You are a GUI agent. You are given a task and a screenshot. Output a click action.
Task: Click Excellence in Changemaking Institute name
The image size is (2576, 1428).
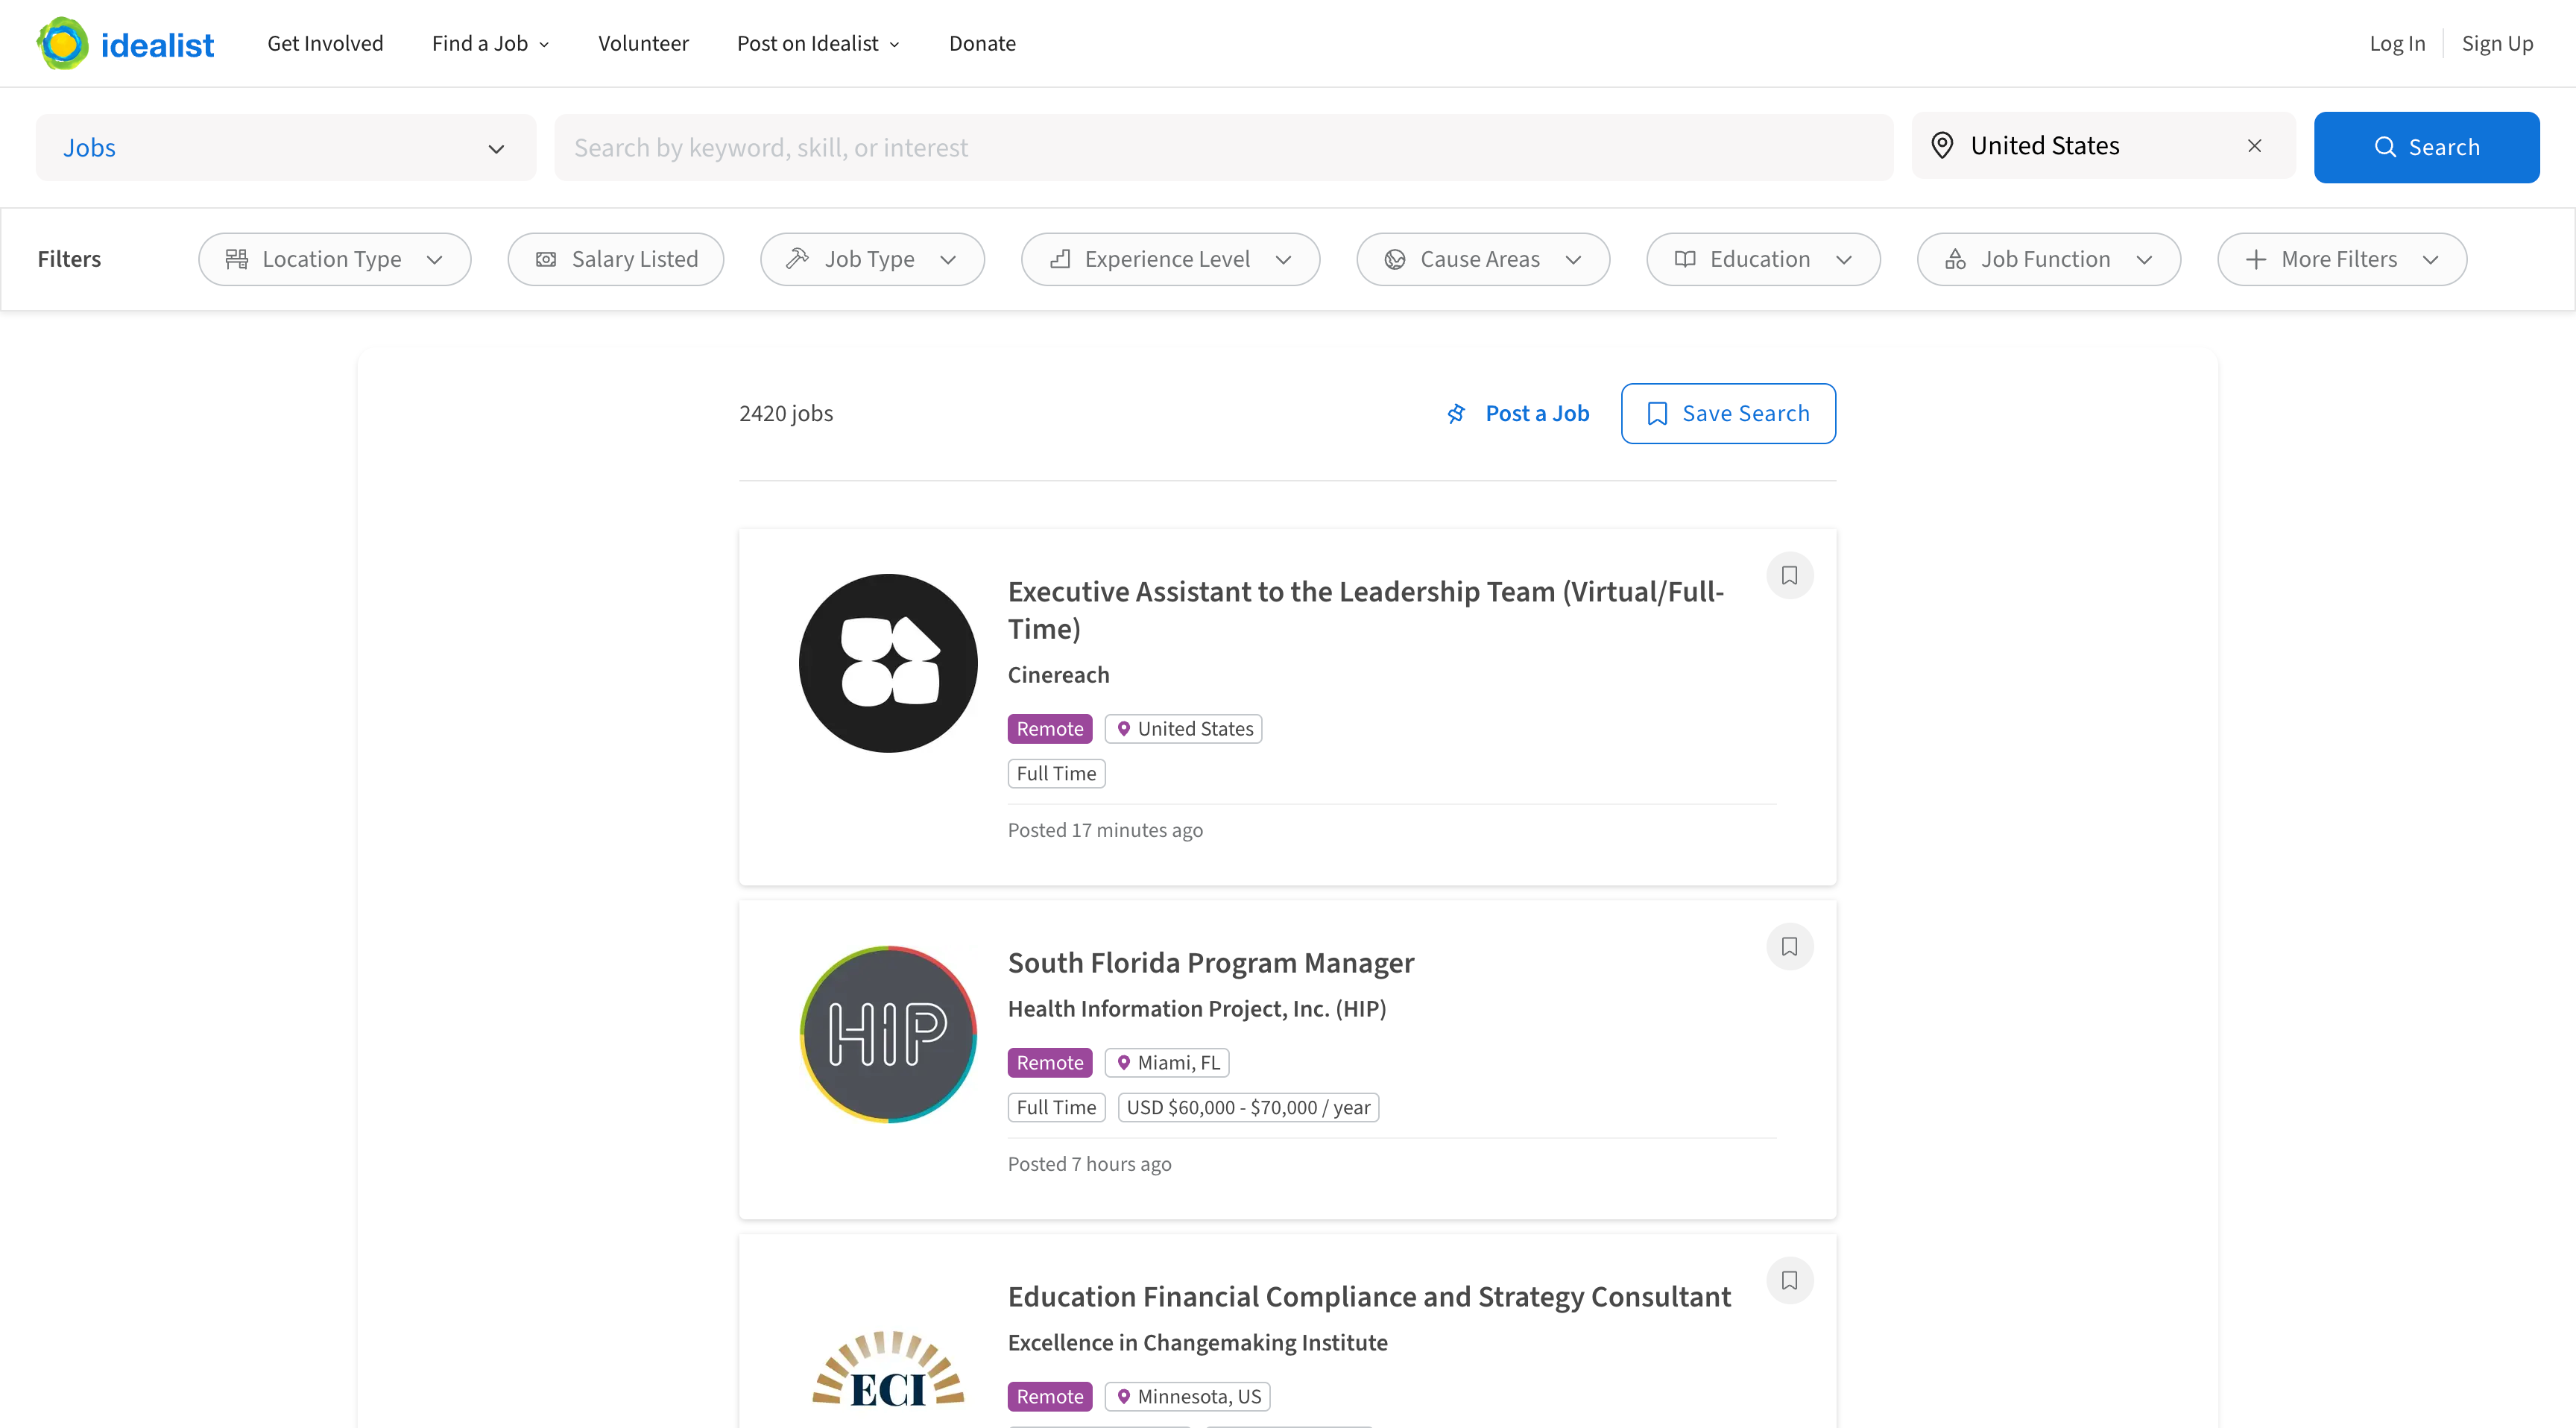click(1197, 1343)
